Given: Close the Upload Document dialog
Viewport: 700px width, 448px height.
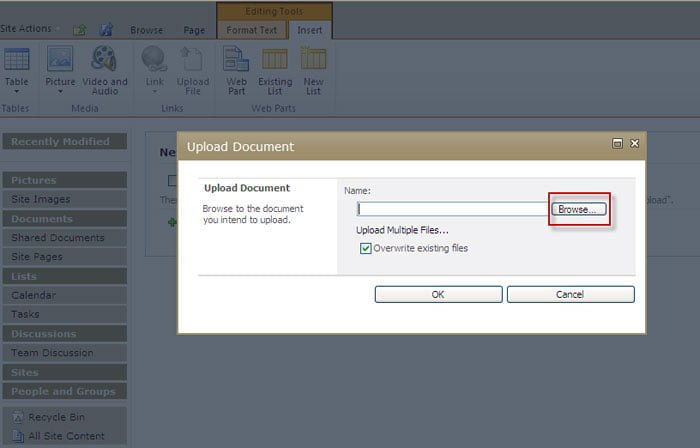Looking at the screenshot, I should [x=634, y=143].
